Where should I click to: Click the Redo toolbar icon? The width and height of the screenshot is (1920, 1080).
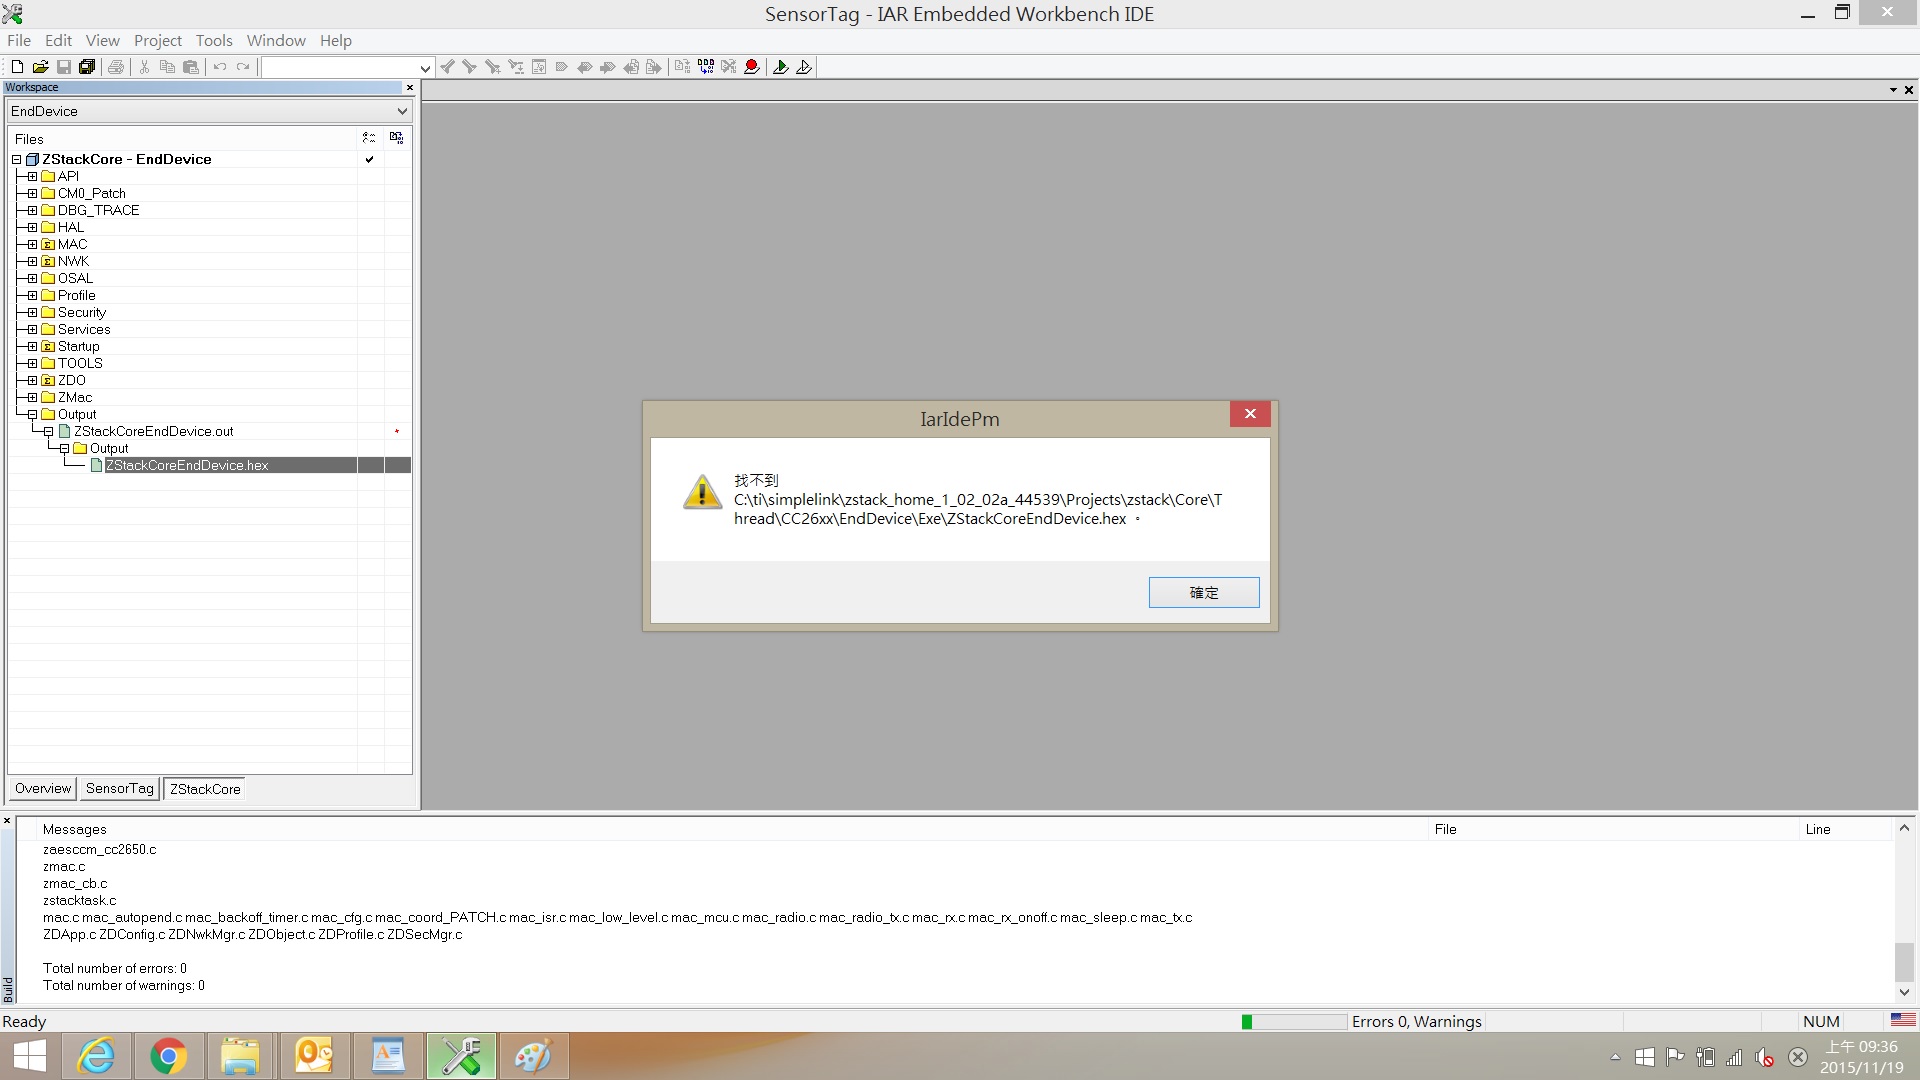pyautogui.click(x=243, y=67)
